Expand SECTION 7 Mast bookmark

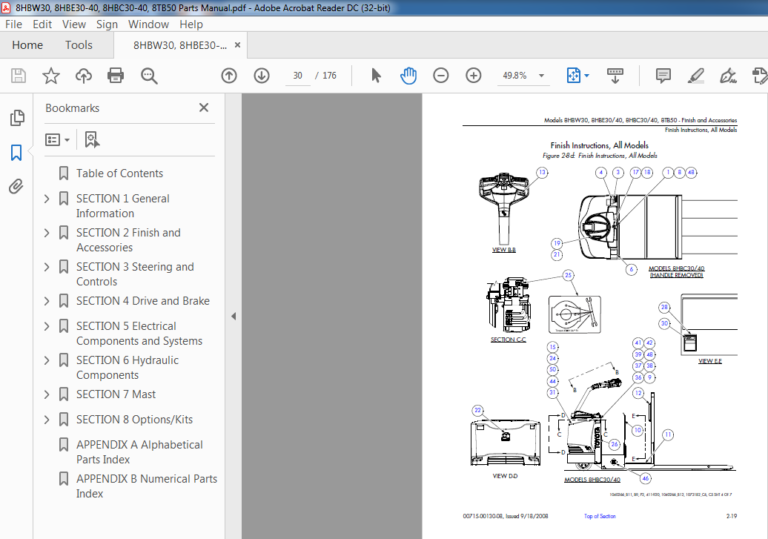(47, 394)
